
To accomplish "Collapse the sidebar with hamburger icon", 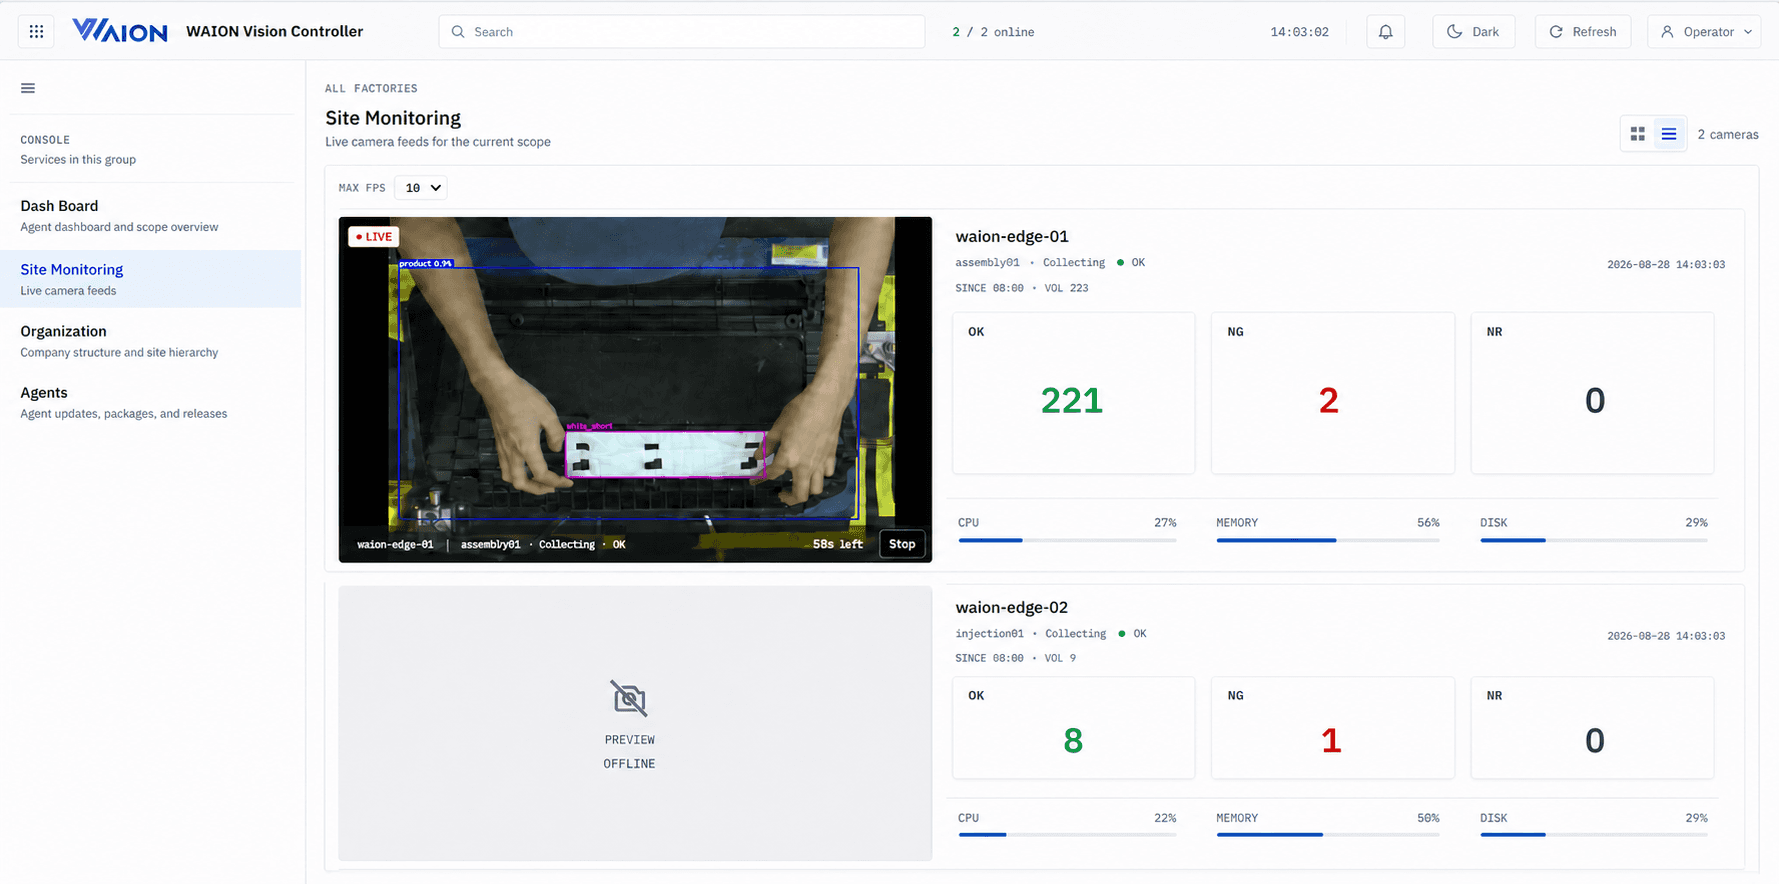I will pyautogui.click(x=28, y=88).
